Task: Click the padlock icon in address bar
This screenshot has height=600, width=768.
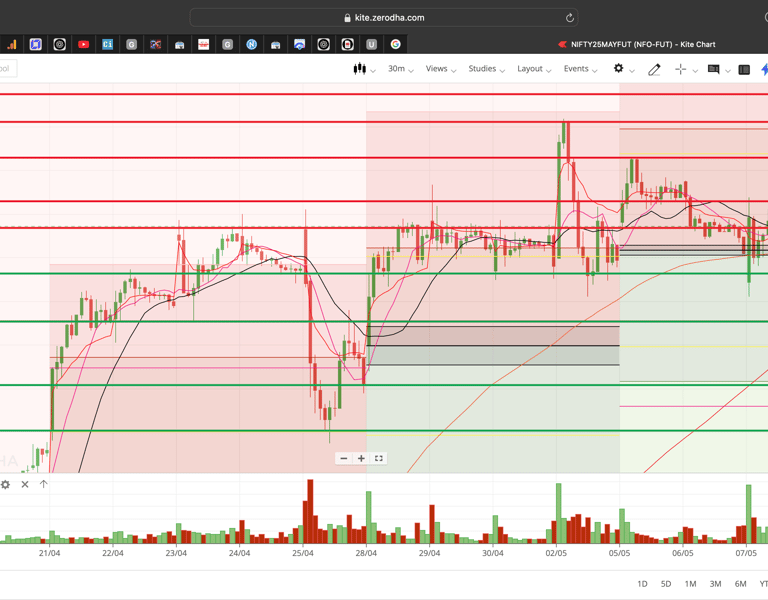Action: 347,18
